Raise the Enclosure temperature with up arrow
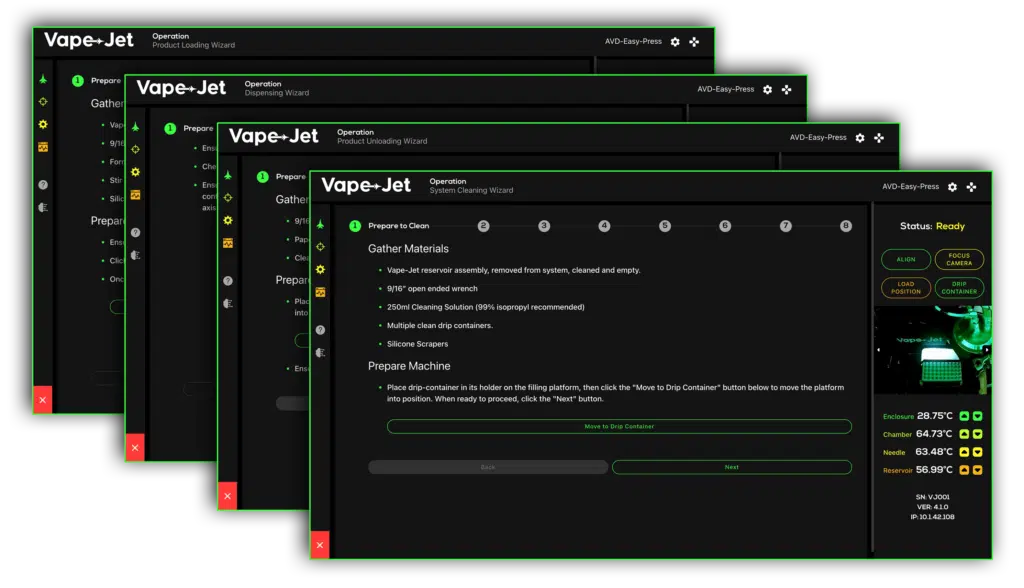Screen dimensions: 1024x588 pos(964,416)
